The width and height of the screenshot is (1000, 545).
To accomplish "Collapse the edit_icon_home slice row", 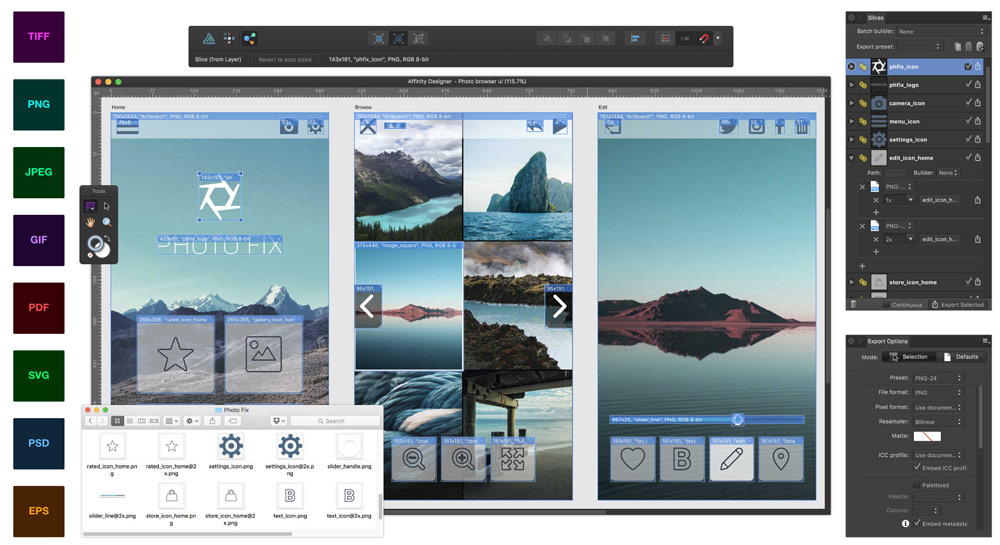I will pyautogui.click(x=851, y=157).
